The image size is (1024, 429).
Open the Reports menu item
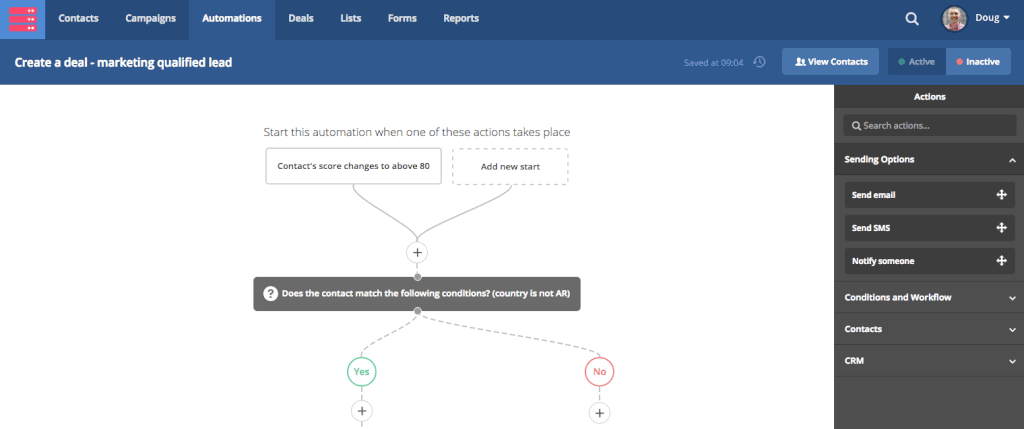click(460, 19)
